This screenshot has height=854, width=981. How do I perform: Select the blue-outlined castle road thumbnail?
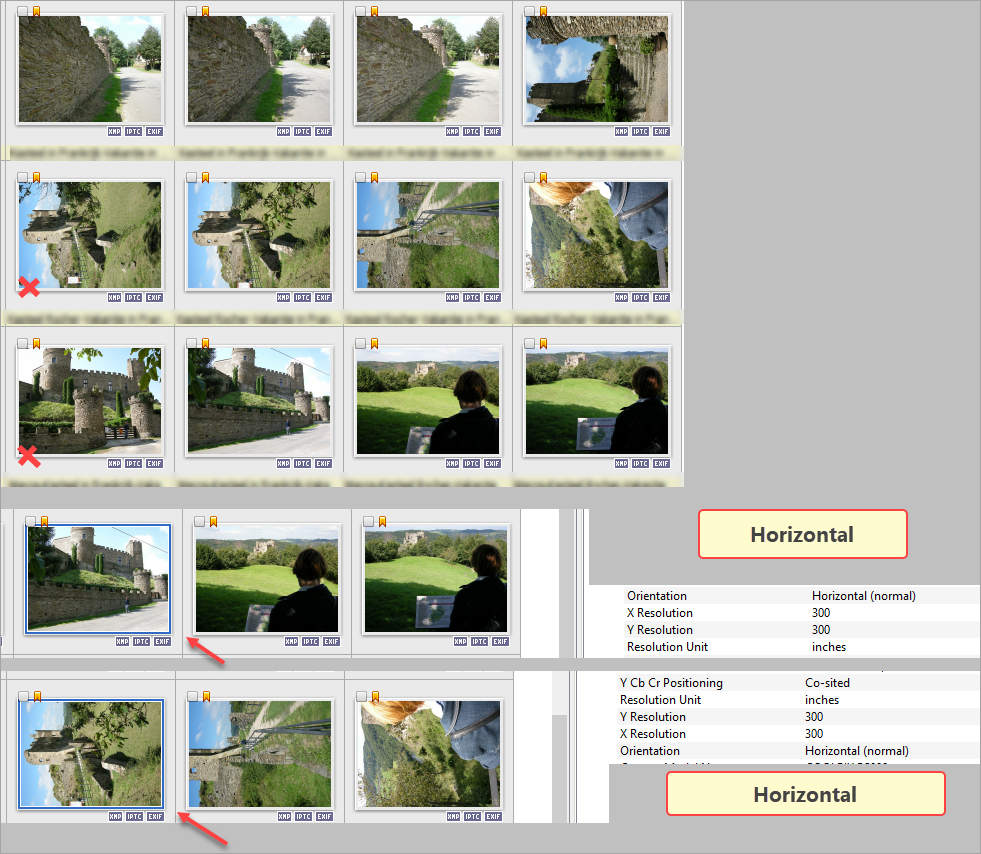[x=98, y=578]
